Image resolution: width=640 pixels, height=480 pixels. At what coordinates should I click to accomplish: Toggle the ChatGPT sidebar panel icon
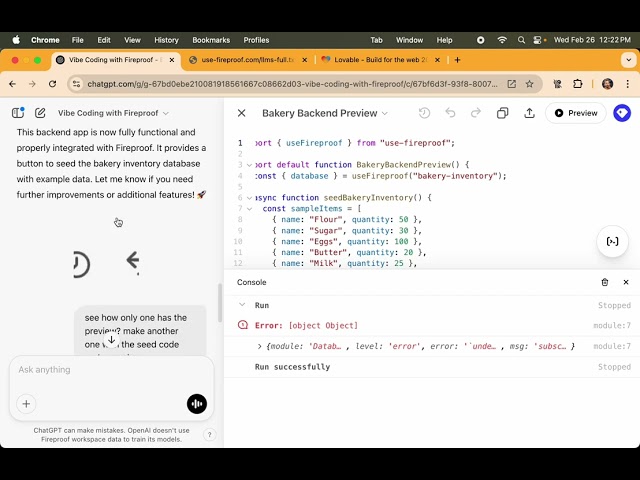click(x=18, y=113)
